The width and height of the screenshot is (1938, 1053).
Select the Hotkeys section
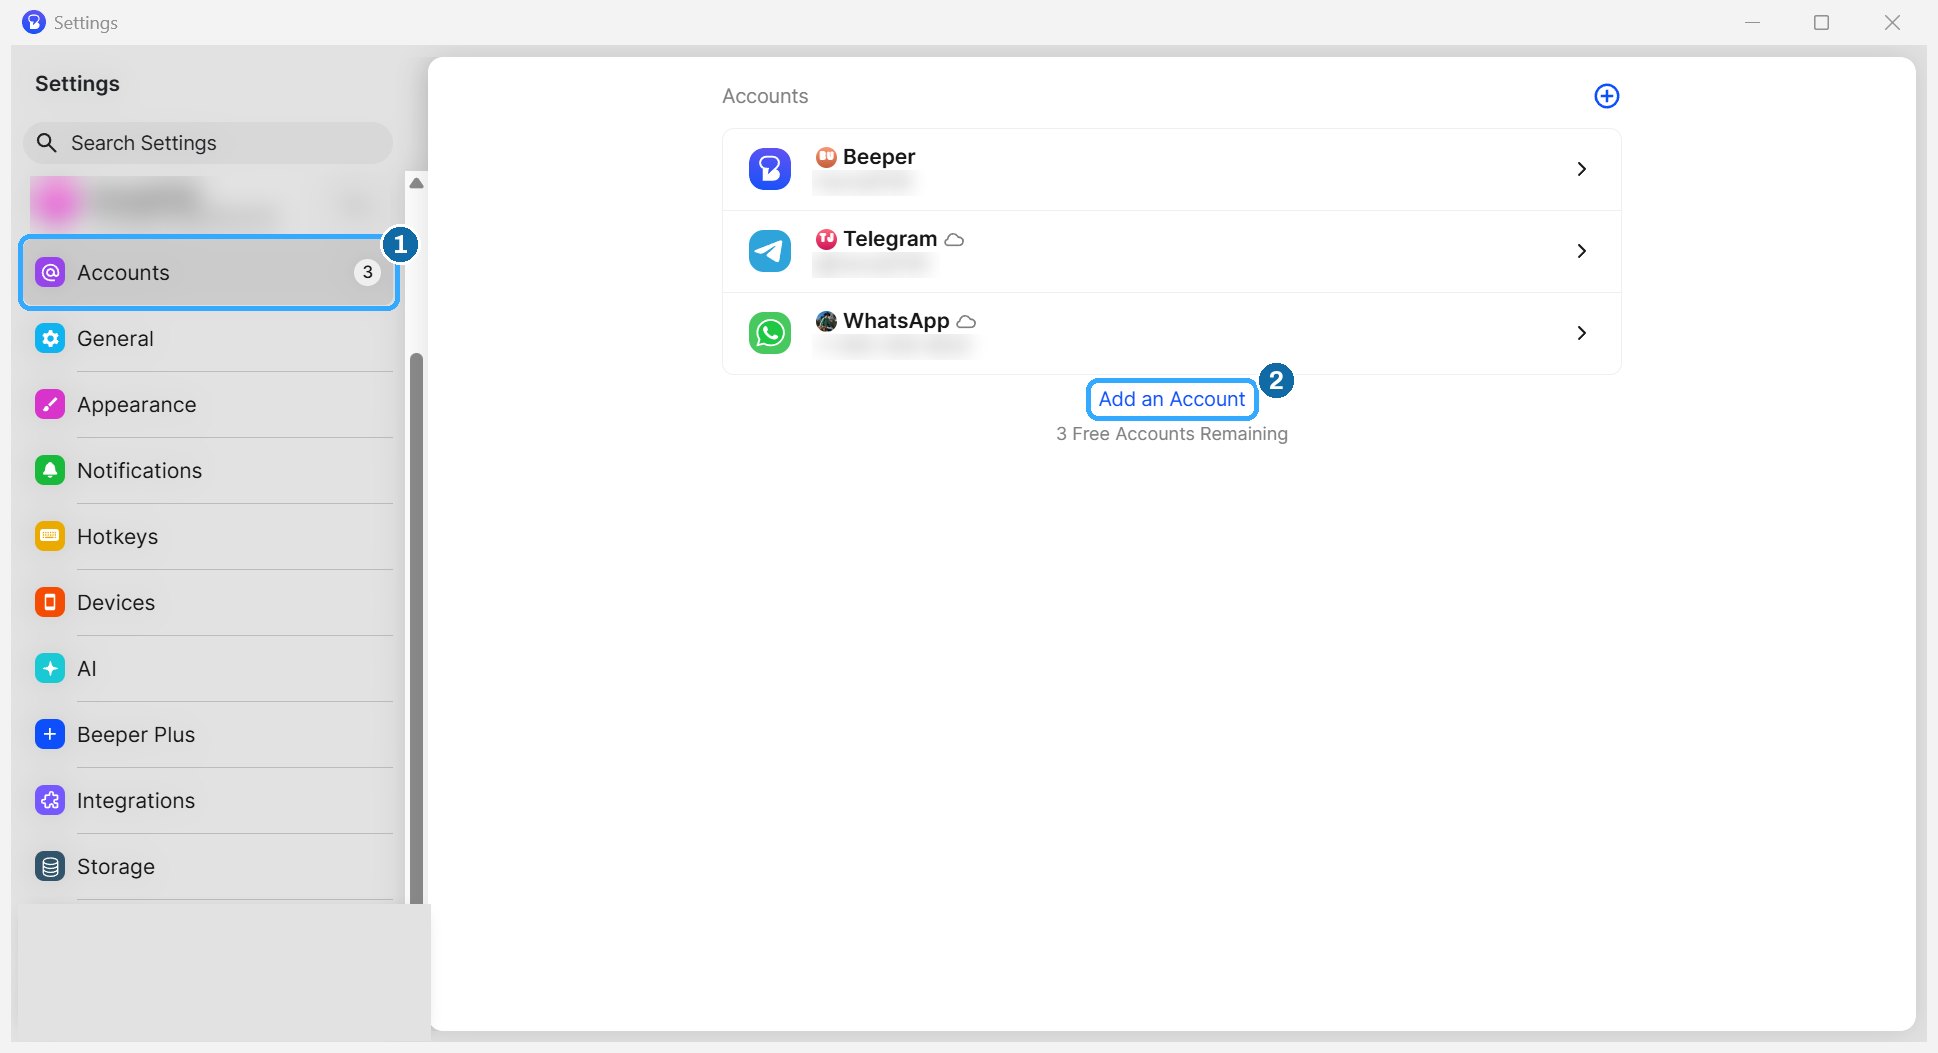click(x=209, y=536)
